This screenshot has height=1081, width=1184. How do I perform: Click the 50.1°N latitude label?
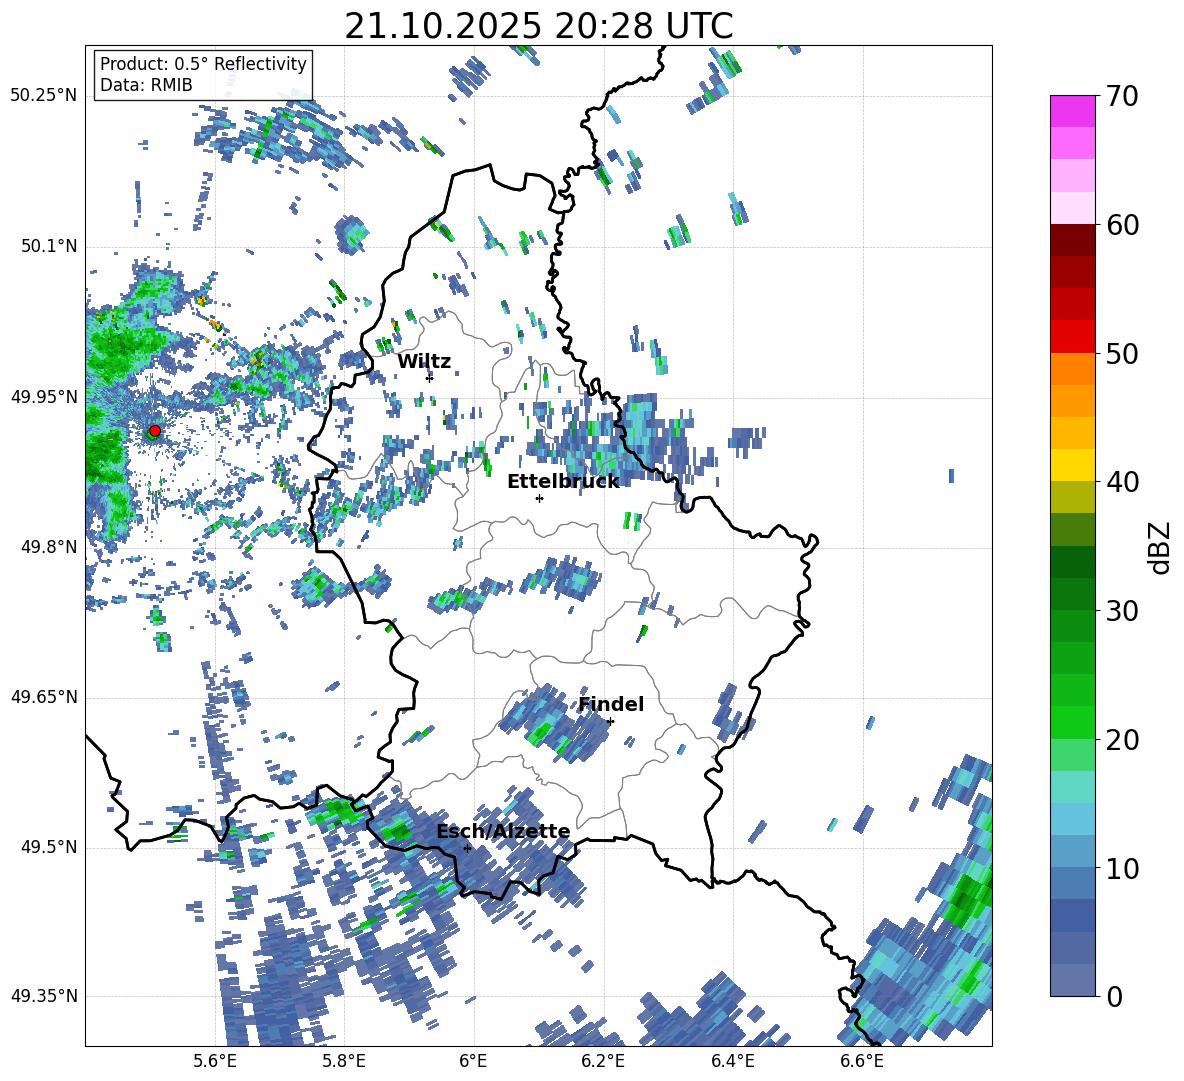[49, 246]
